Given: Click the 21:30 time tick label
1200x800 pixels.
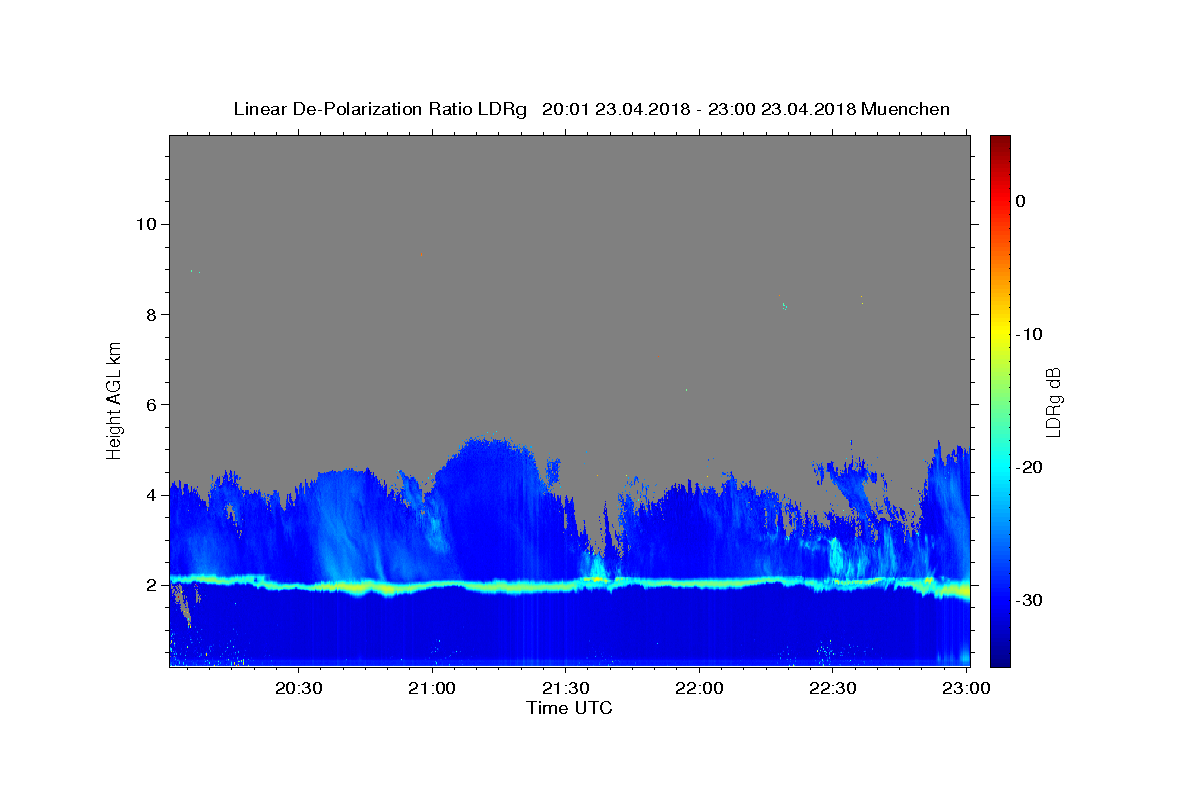Looking at the screenshot, I should (566, 689).
